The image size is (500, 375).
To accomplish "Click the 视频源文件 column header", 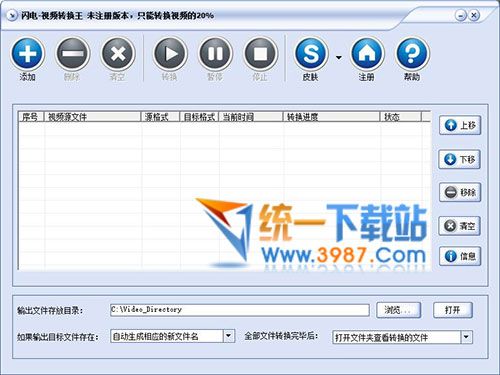I will click(x=92, y=117).
